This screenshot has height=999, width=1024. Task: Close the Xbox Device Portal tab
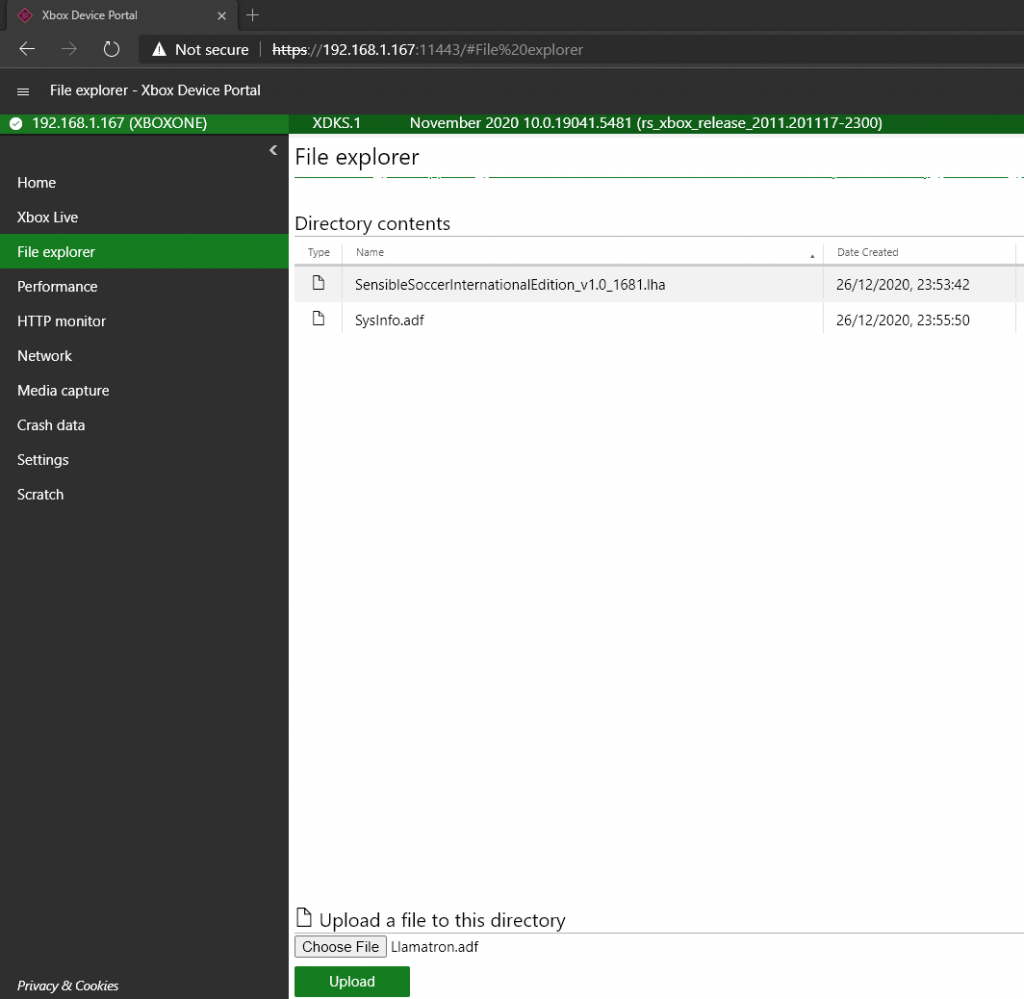pyautogui.click(x=221, y=16)
